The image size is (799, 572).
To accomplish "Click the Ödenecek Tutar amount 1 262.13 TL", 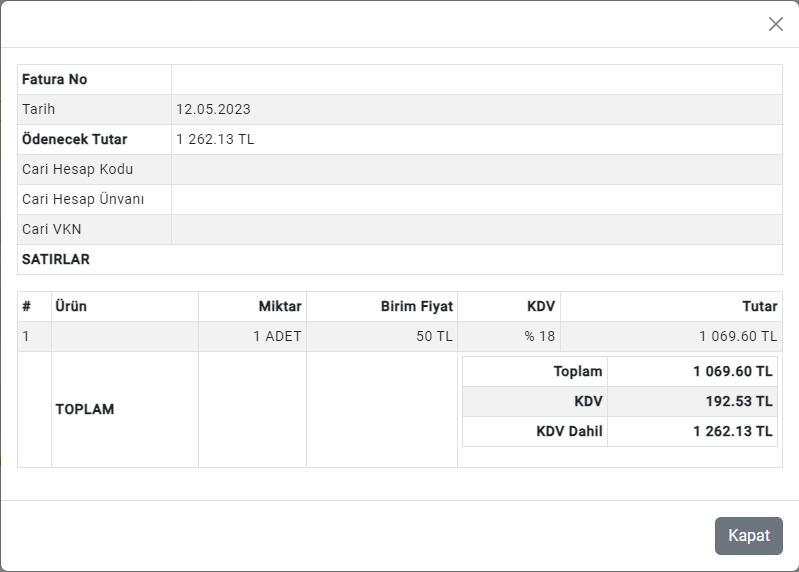I will 215,140.
